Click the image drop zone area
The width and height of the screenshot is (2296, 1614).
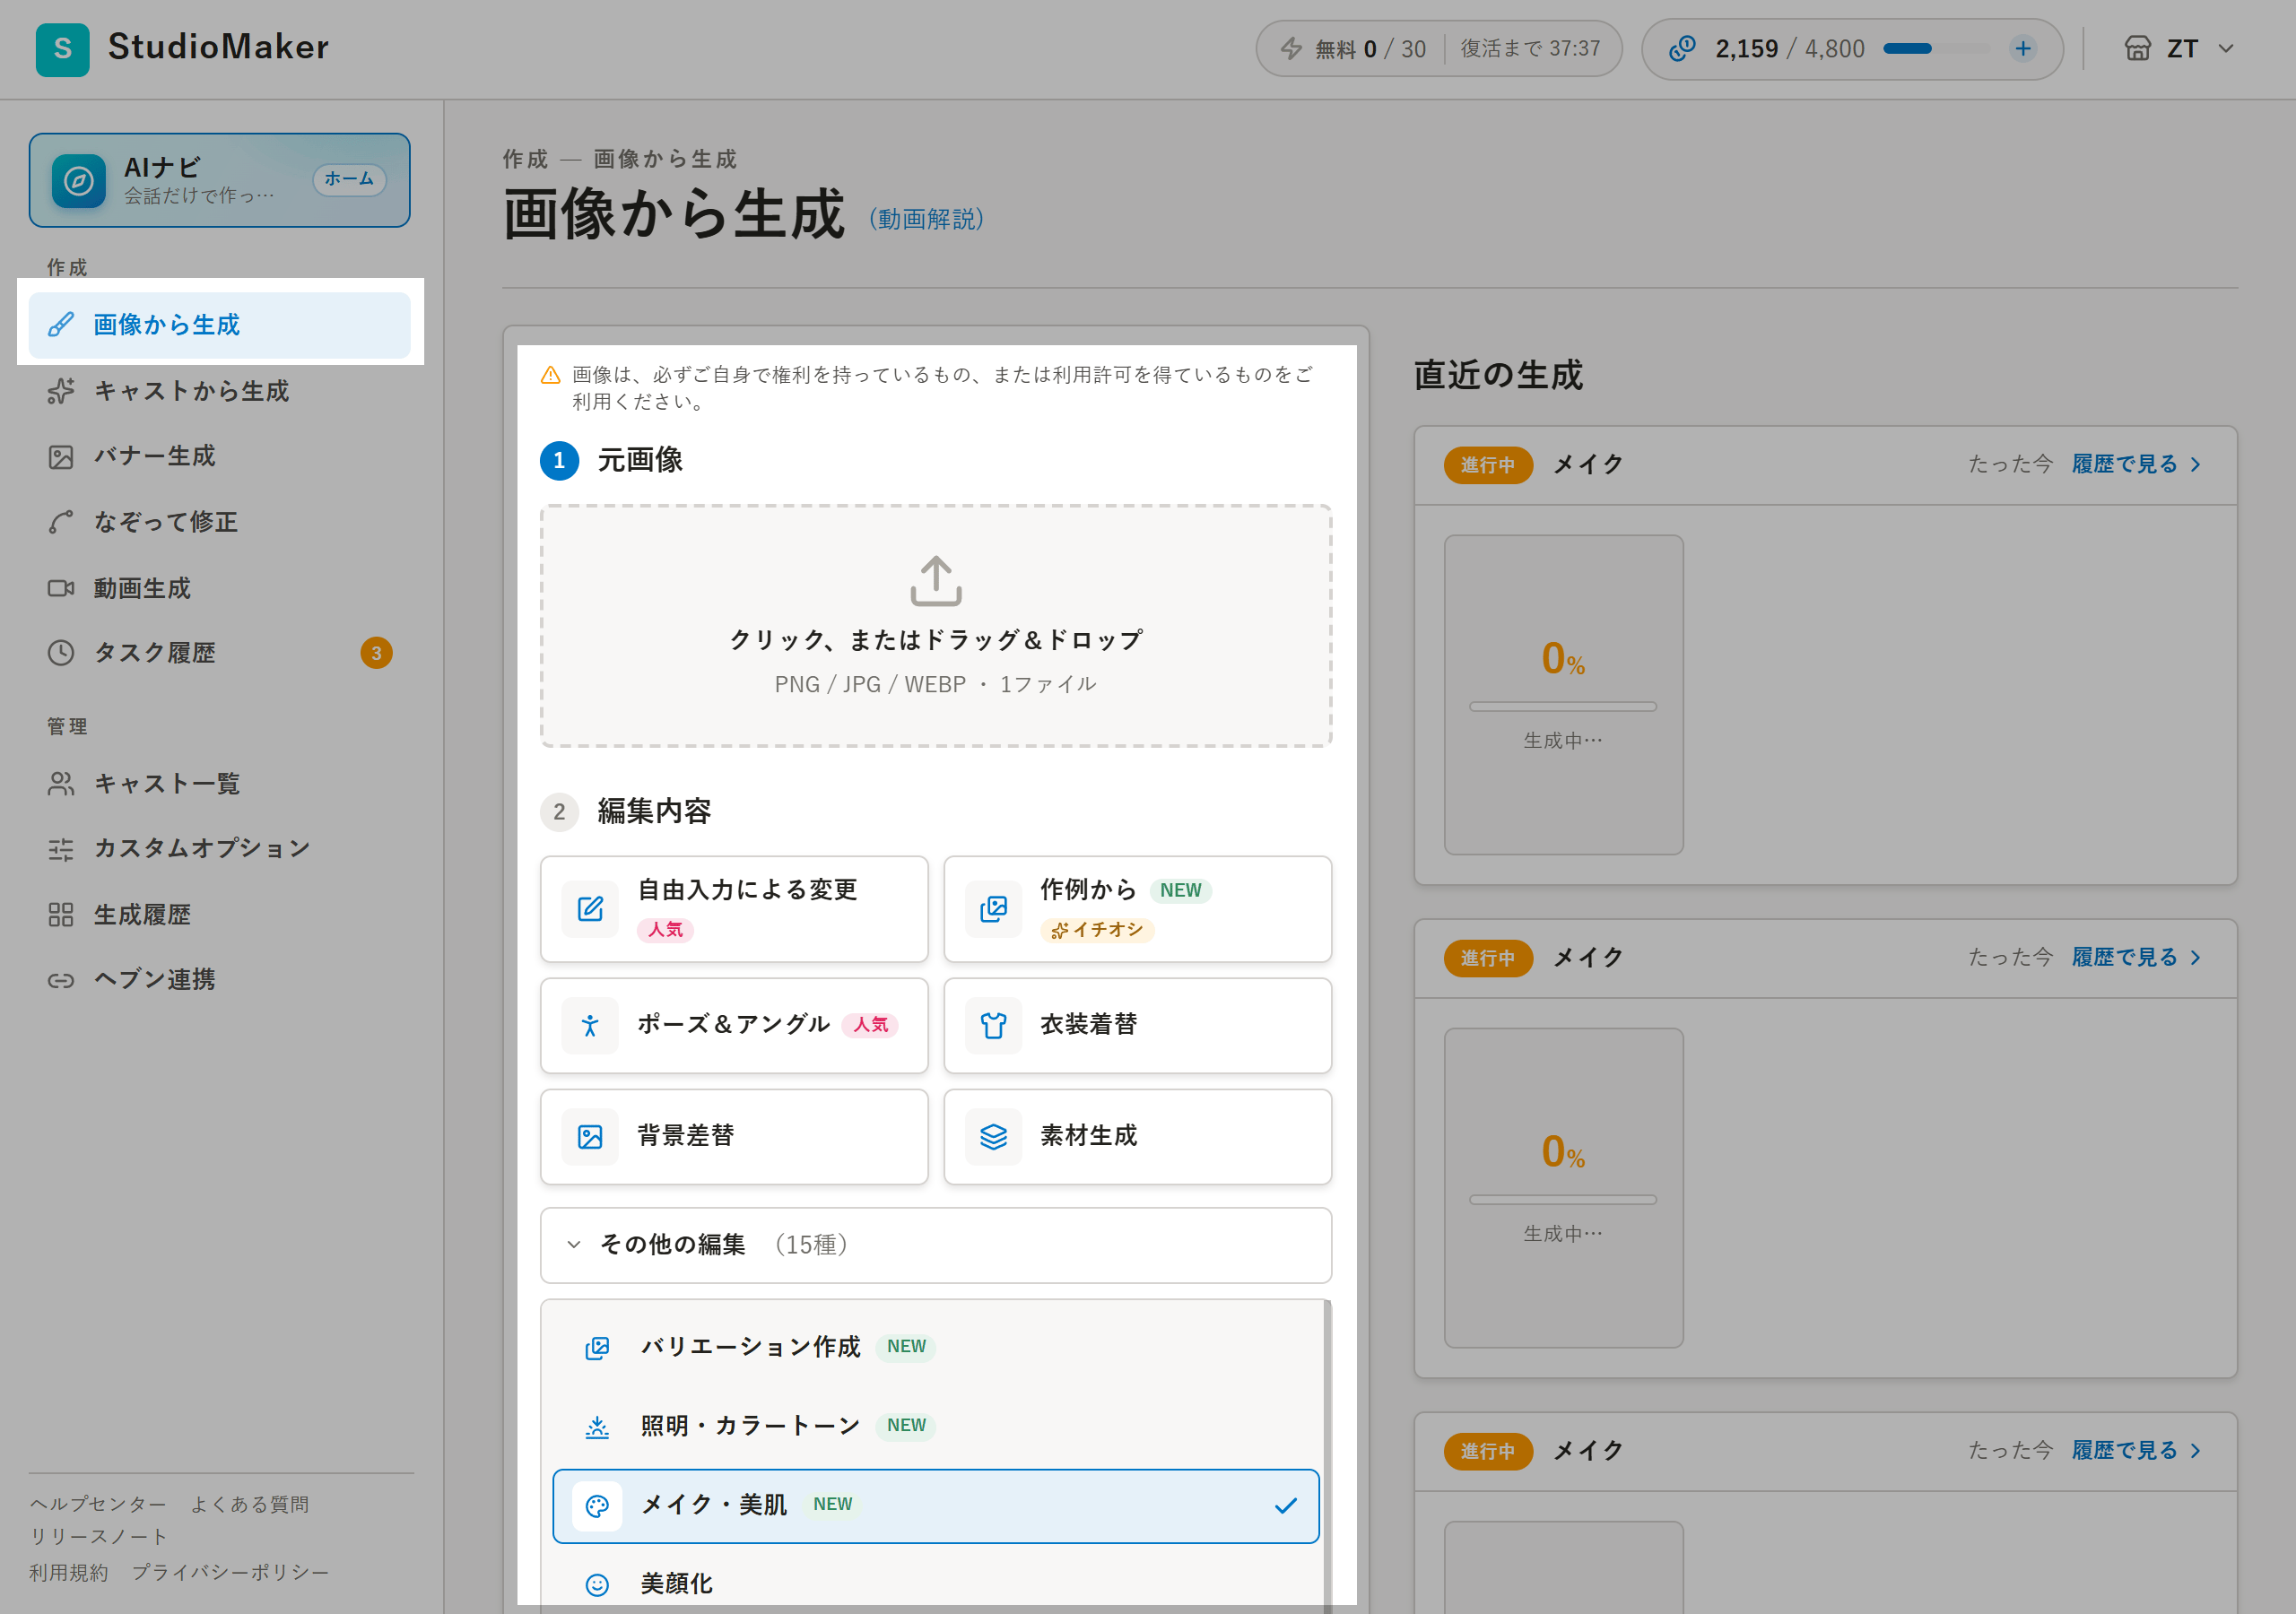click(936, 626)
